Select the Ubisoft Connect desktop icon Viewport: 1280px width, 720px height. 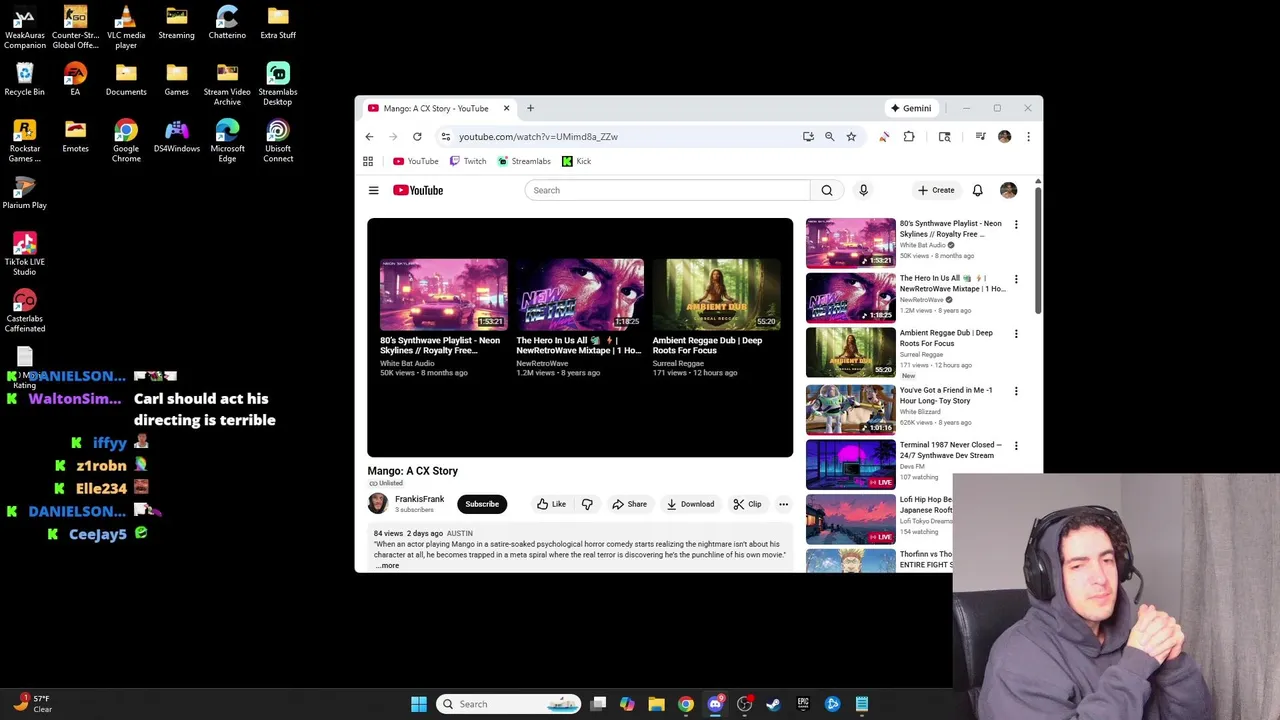[x=278, y=141]
